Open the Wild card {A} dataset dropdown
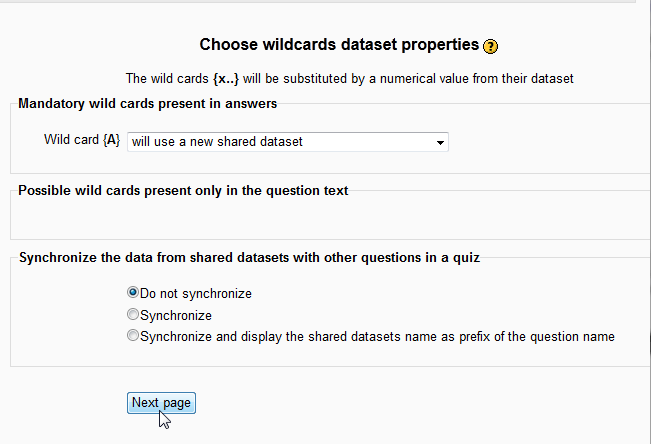The image size is (651, 444). coord(287,142)
